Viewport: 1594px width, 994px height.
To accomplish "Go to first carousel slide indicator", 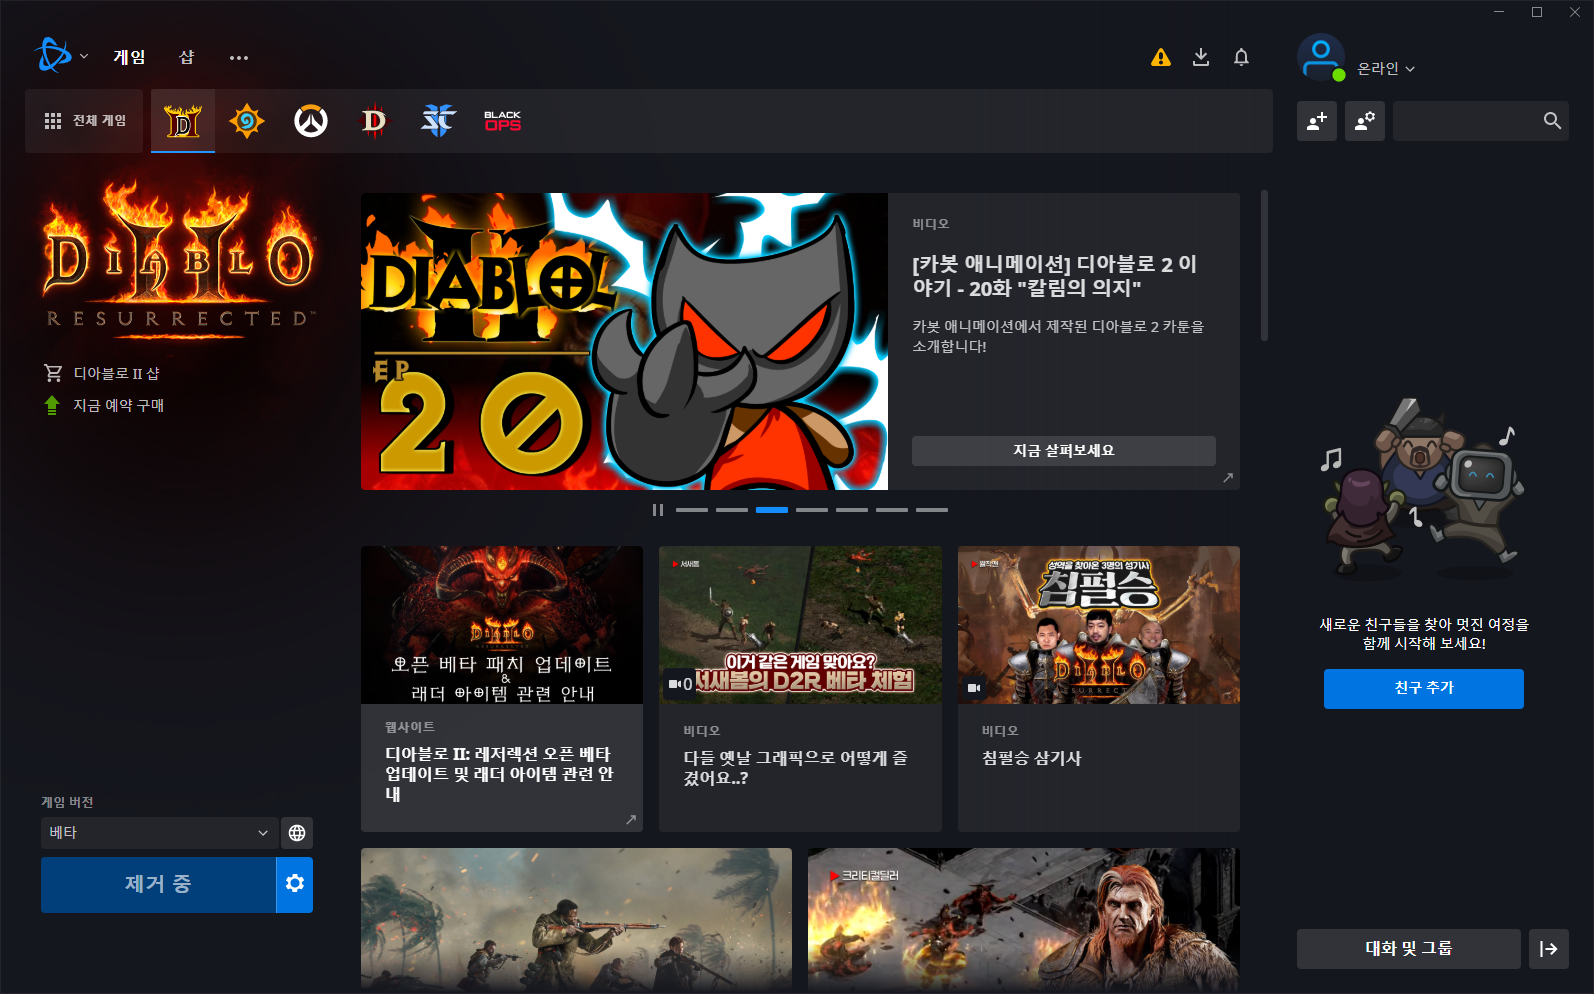I will pos(692,510).
